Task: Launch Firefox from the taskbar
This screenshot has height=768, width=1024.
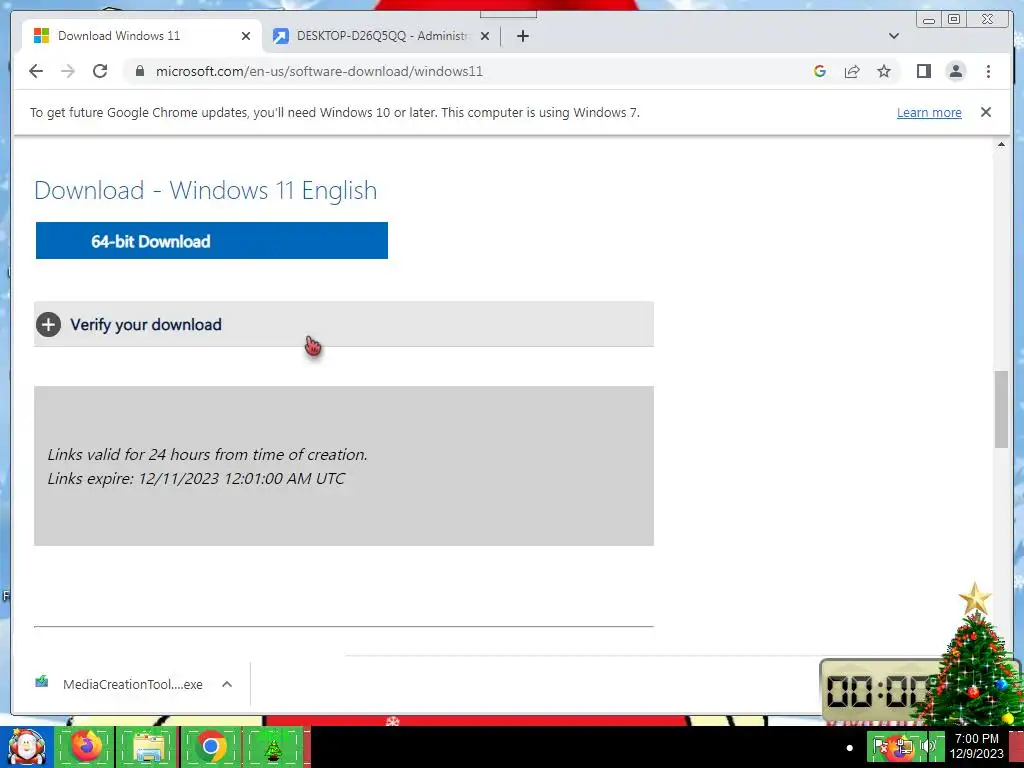Action: 86,746
